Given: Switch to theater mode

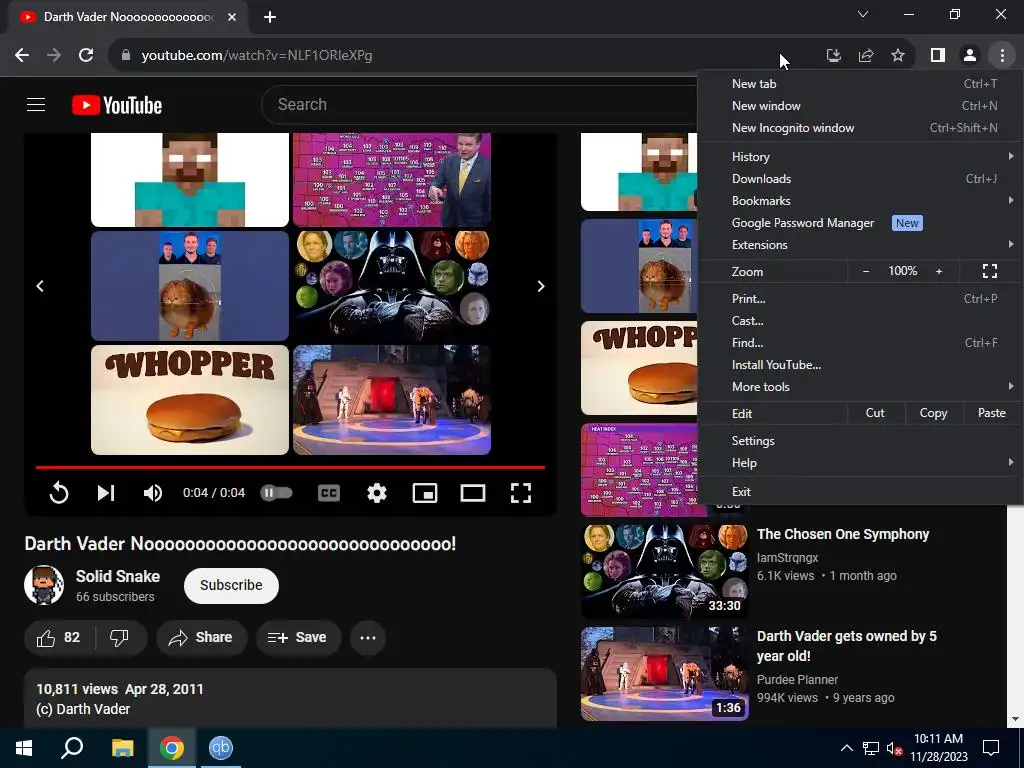Looking at the screenshot, I should [473, 493].
